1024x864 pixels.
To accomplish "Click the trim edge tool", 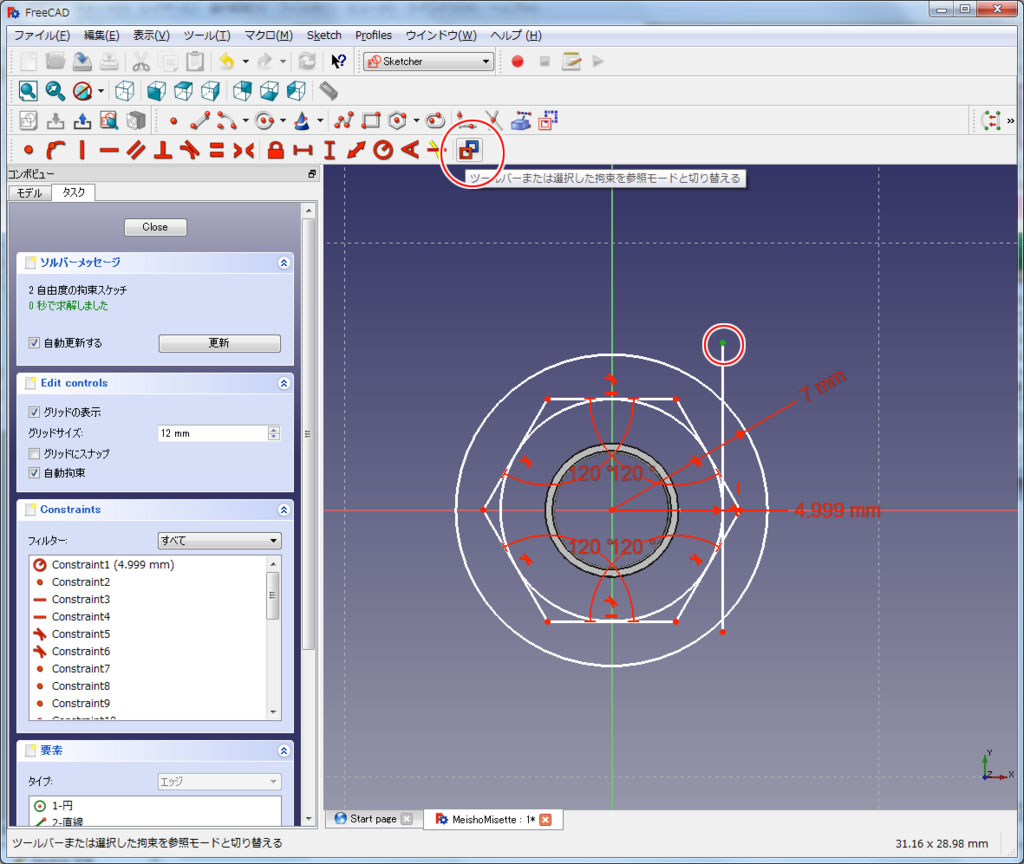I will tap(492, 121).
